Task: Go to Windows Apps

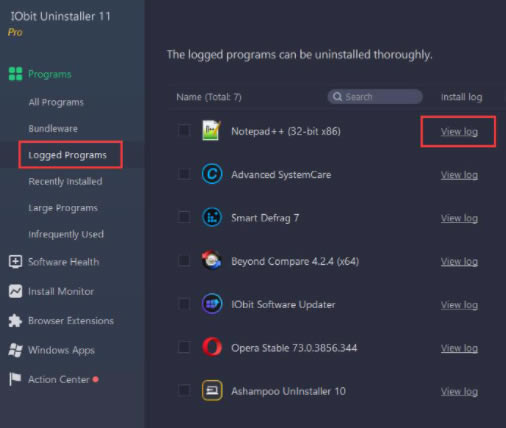Action: point(61,350)
